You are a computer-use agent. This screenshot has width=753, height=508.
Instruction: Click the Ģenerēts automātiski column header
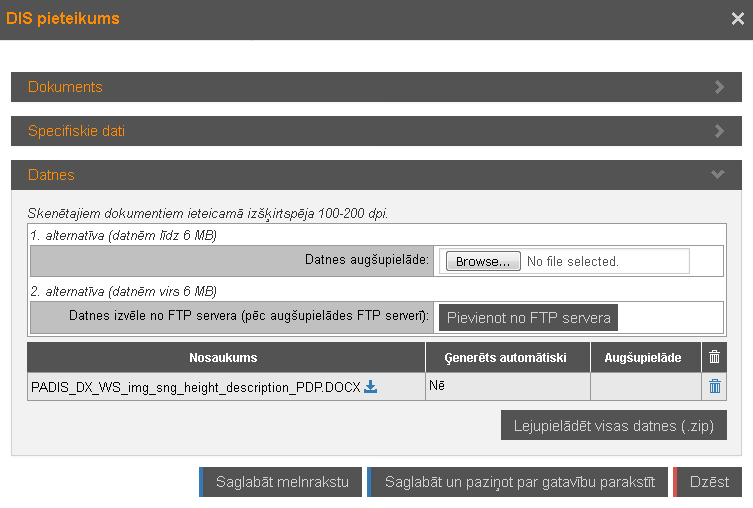coord(505,357)
